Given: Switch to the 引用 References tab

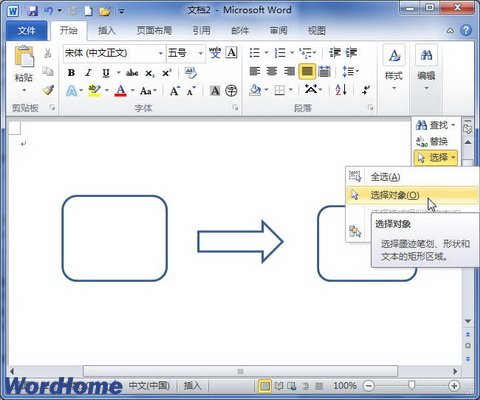Looking at the screenshot, I should (x=201, y=31).
